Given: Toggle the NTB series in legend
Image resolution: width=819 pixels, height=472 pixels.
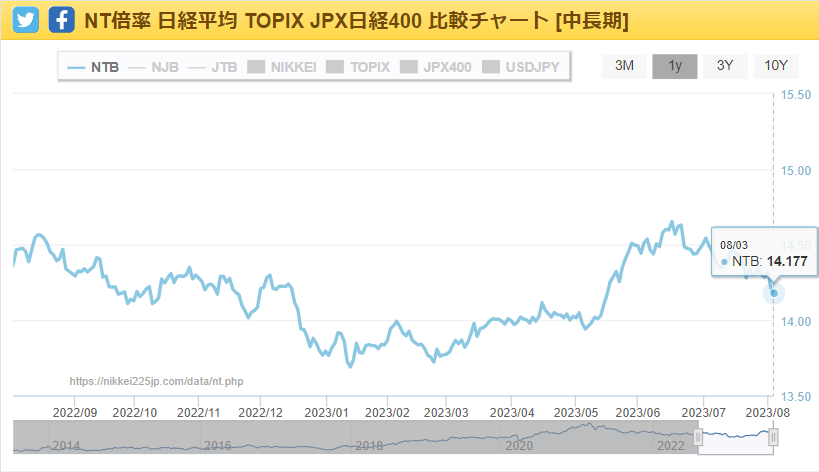Looking at the screenshot, I should coord(93,67).
